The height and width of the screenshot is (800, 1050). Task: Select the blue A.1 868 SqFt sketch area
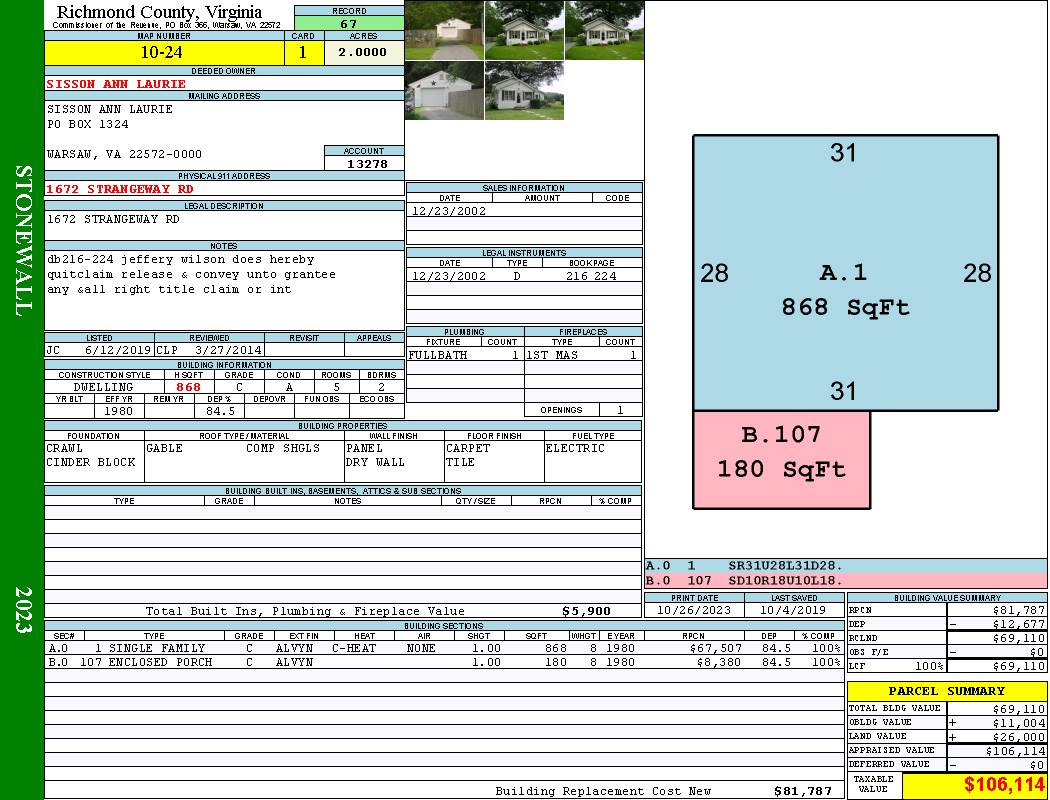click(845, 273)
